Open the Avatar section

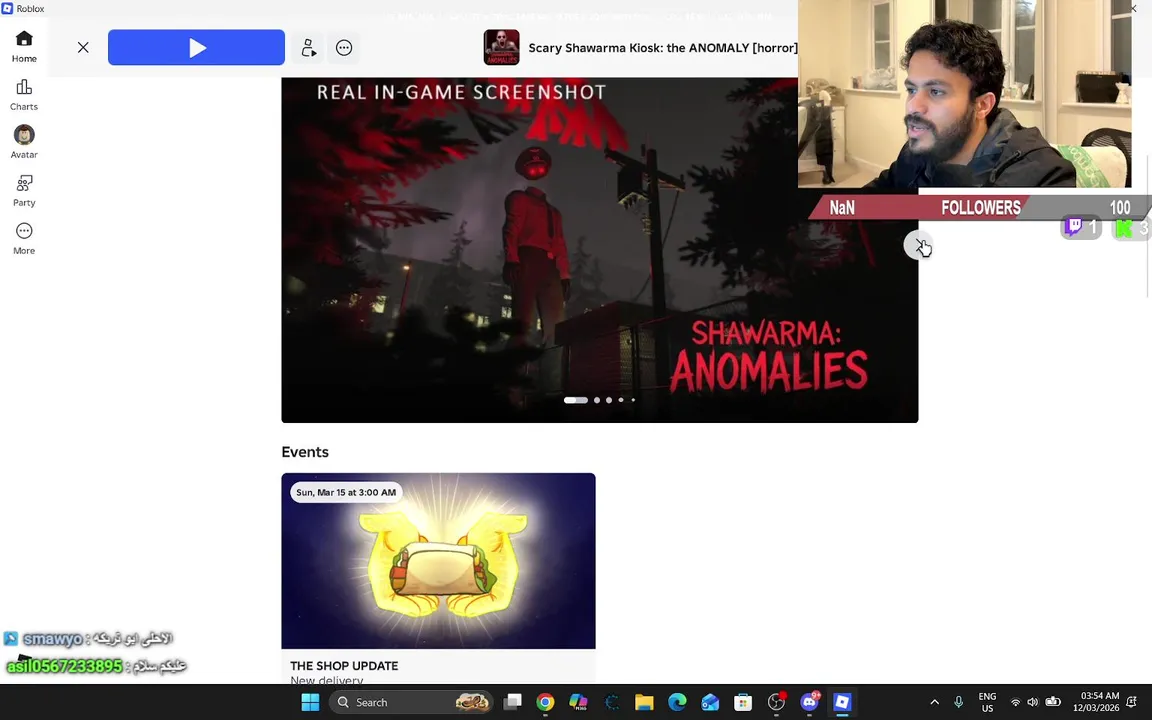point(24,143)
